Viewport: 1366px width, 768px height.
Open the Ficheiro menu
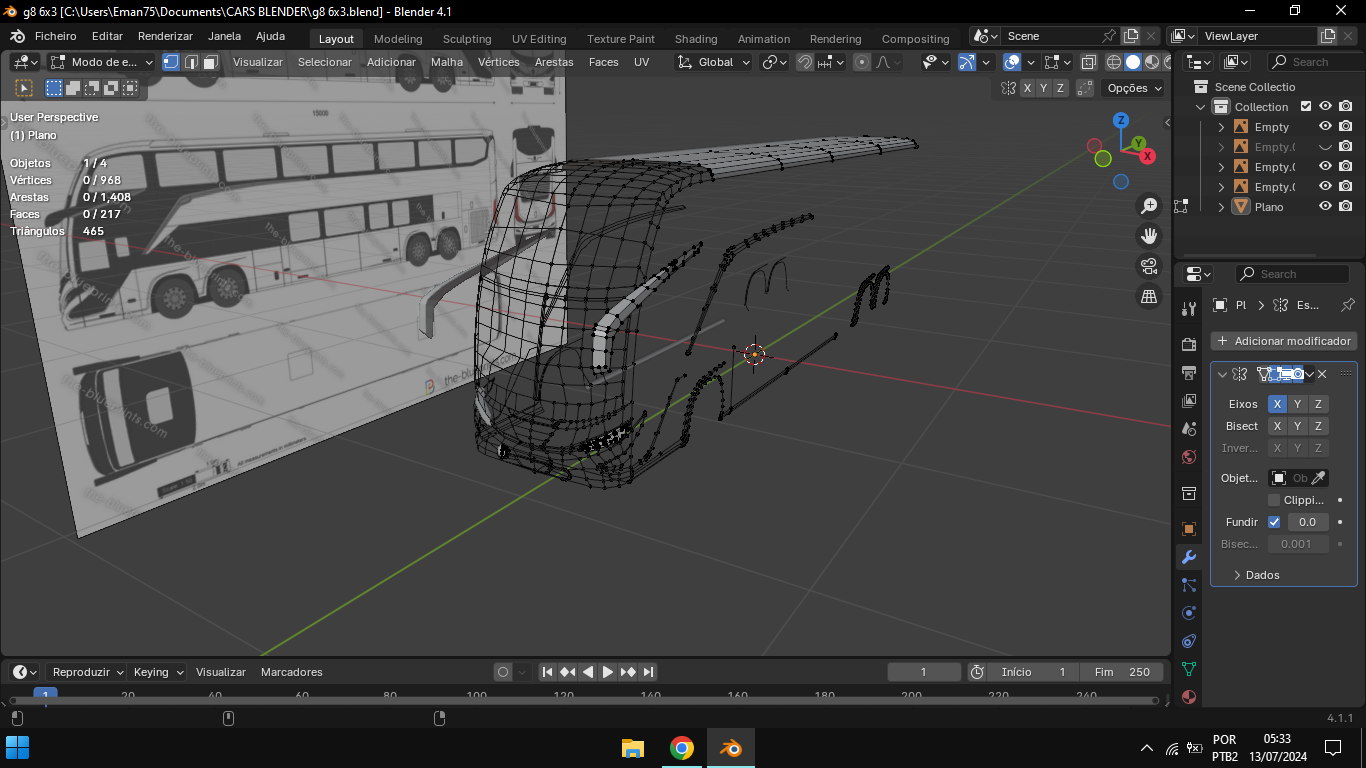pyautogui.click(x=56, y=36)
